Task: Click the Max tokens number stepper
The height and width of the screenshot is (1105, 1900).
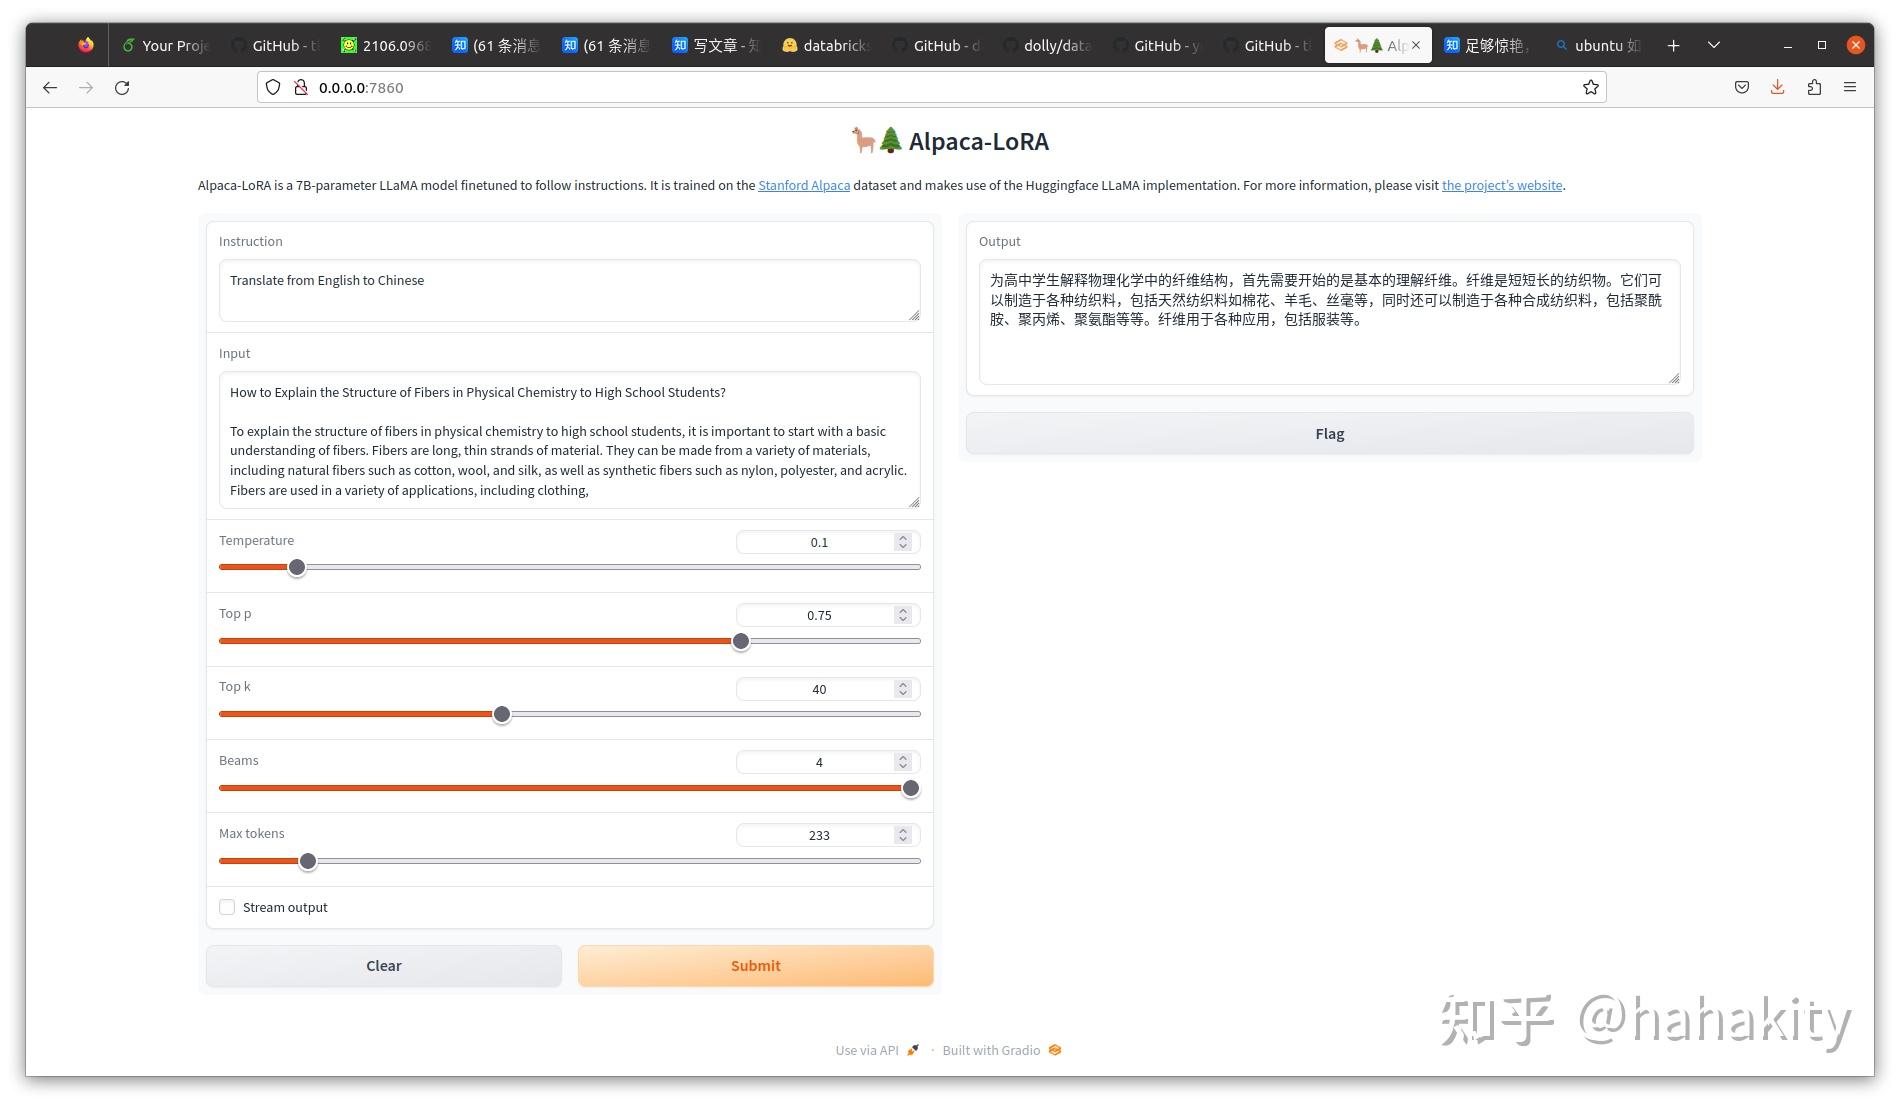Action: [x=903, y=835]
